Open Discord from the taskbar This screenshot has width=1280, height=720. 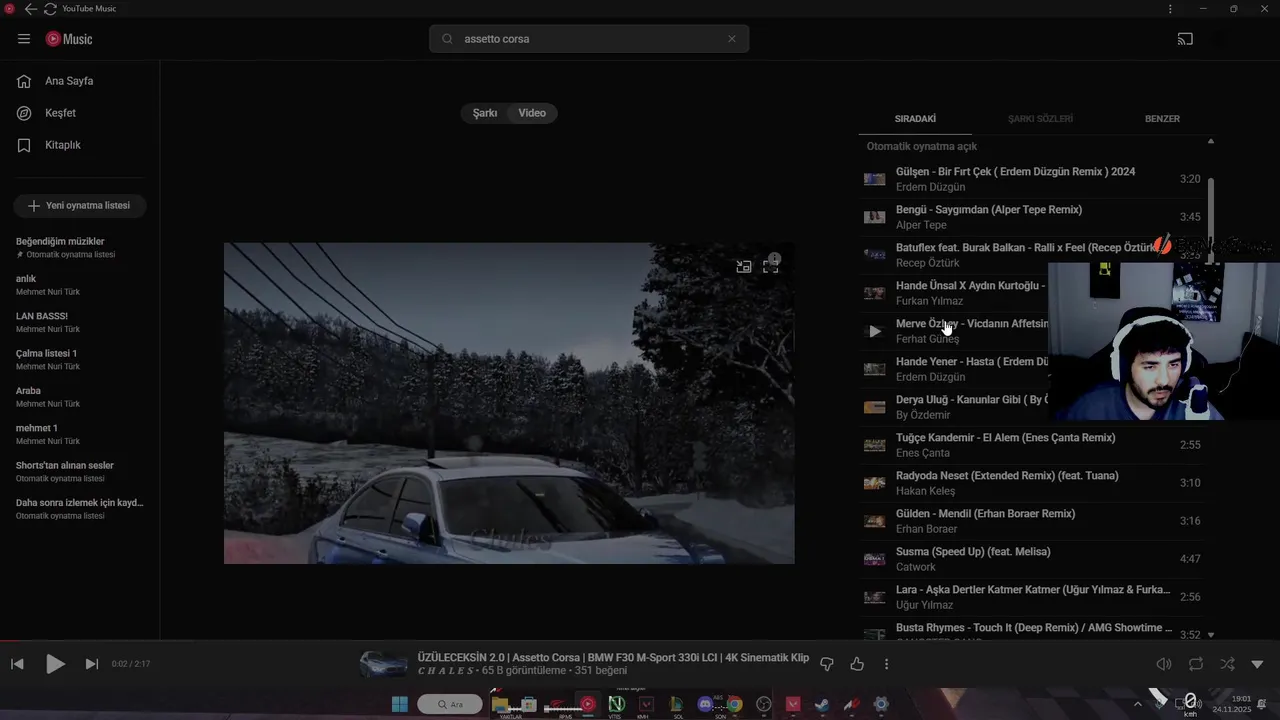click(705, 704)
